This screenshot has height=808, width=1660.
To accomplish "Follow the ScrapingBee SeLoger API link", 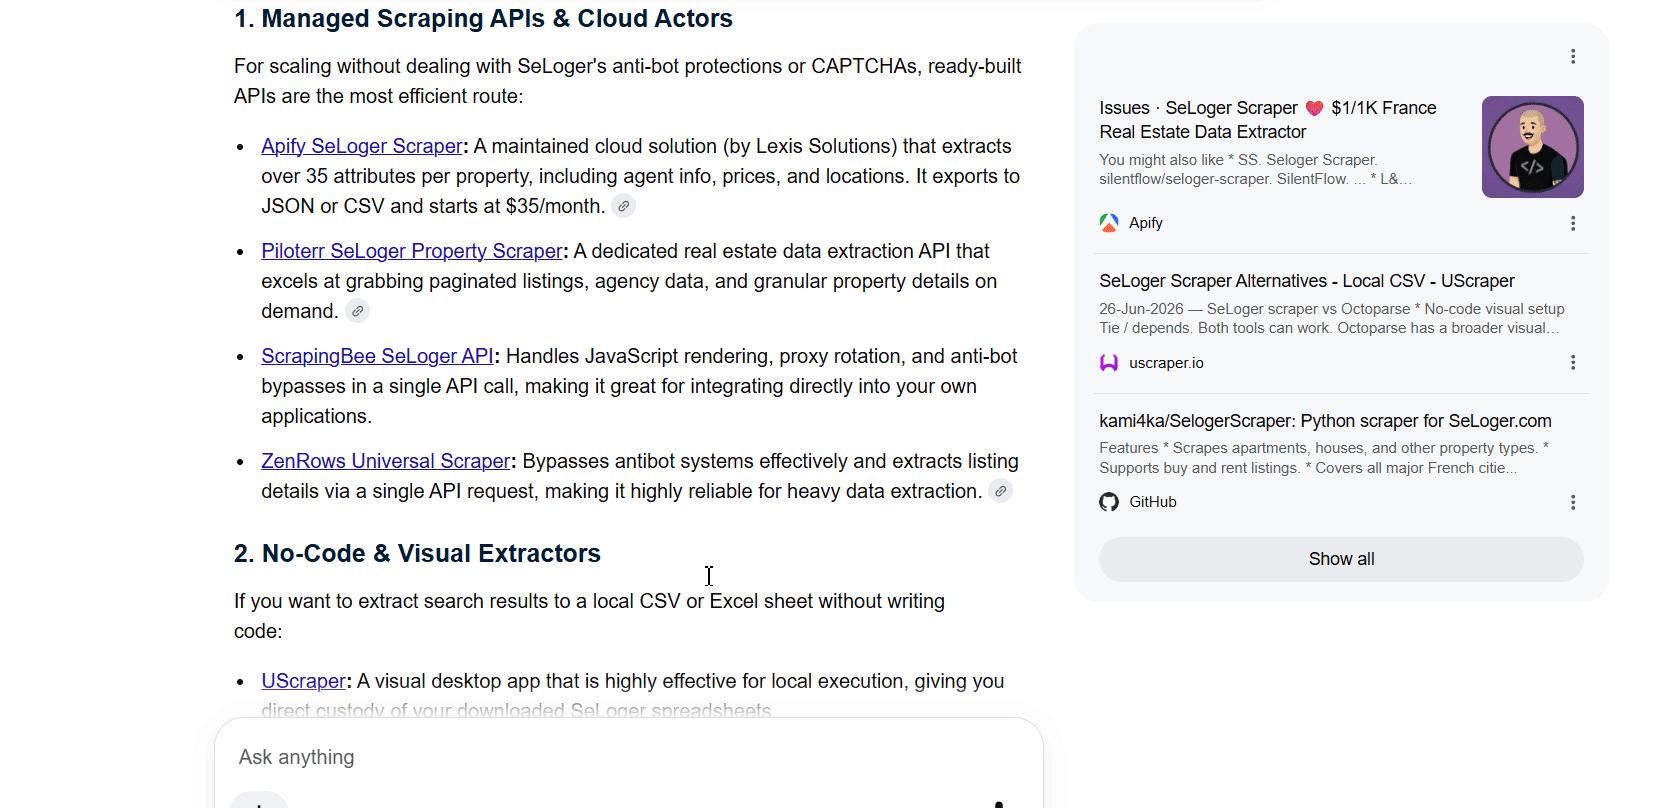I will [377, 356].
